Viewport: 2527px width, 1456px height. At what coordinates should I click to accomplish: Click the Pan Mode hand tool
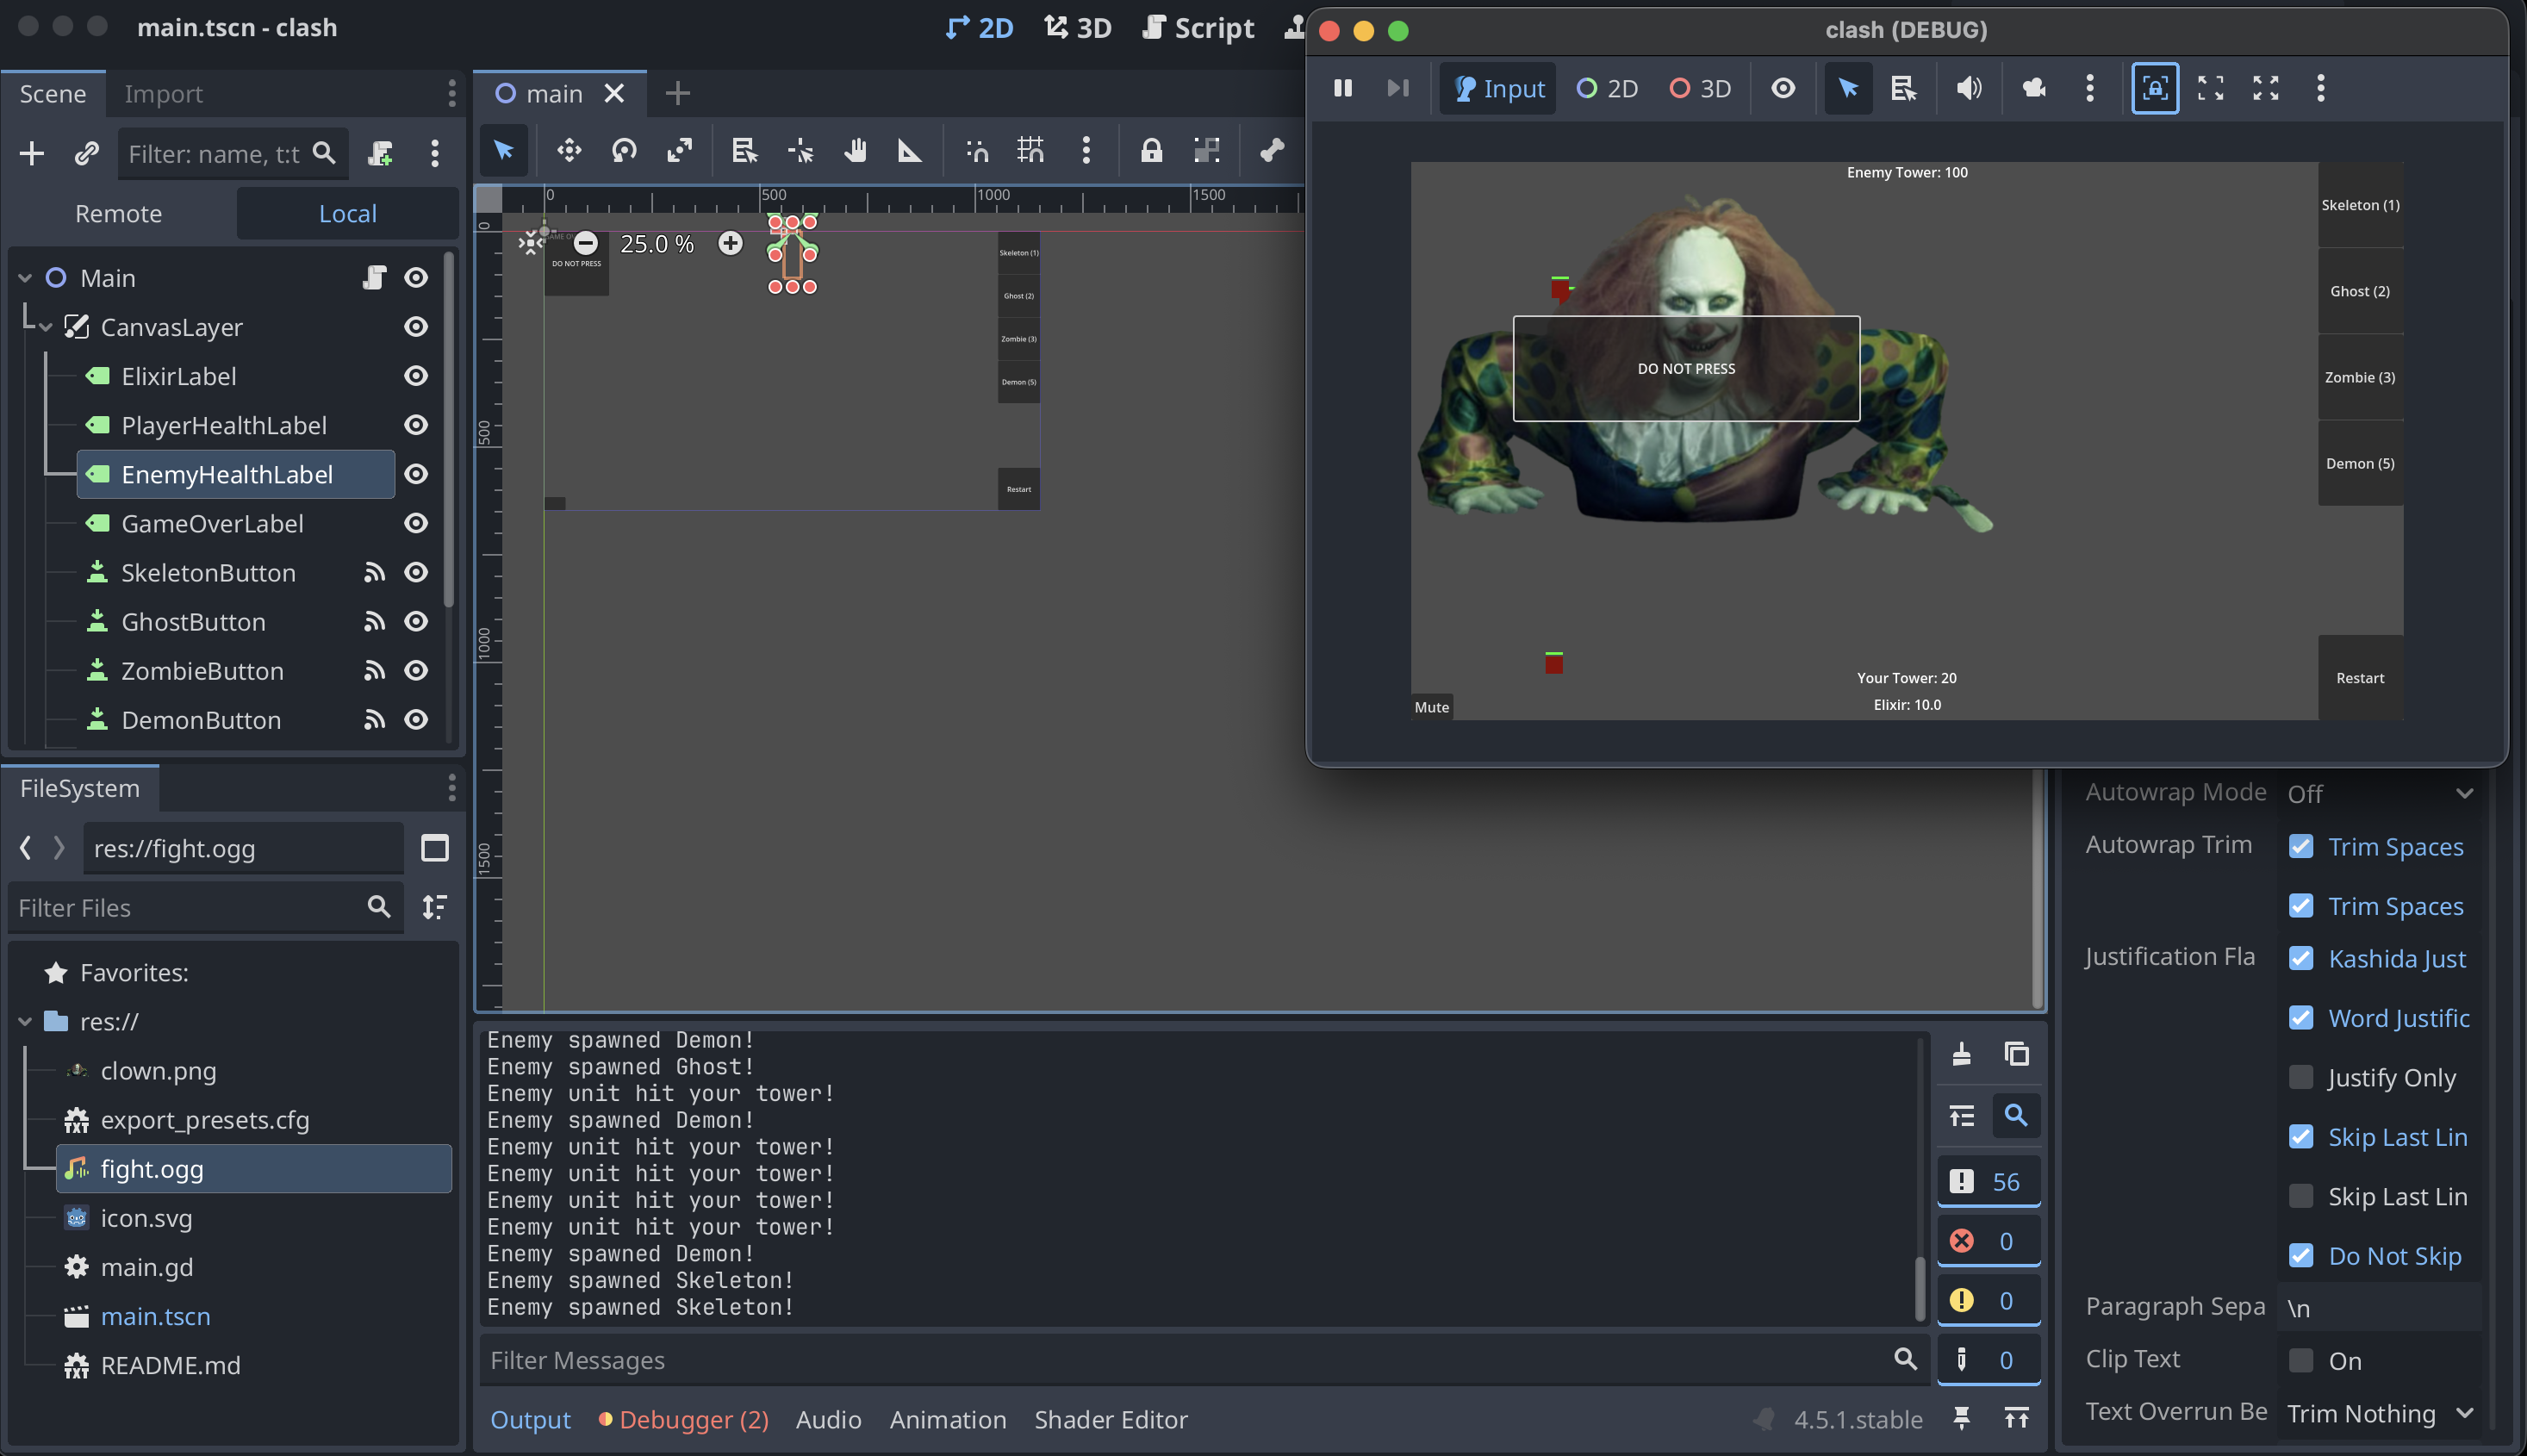coord(855,151)
